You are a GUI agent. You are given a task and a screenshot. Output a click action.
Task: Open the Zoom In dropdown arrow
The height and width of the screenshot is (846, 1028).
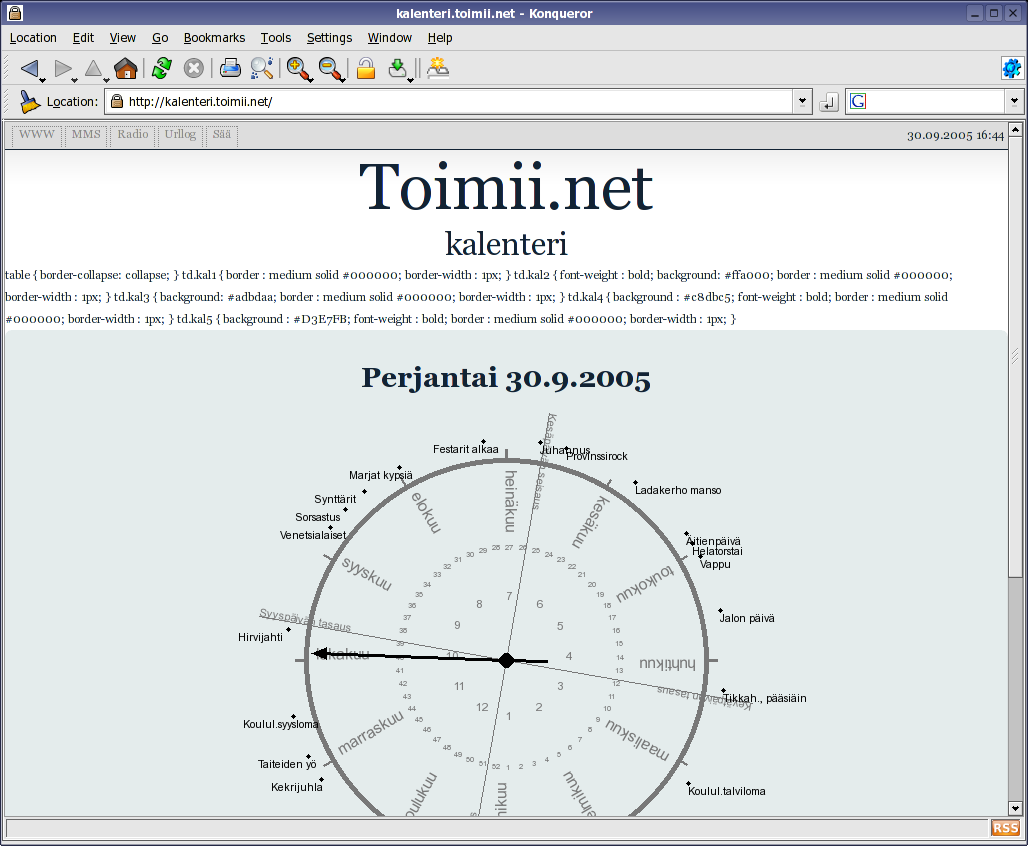pos(310,79)
